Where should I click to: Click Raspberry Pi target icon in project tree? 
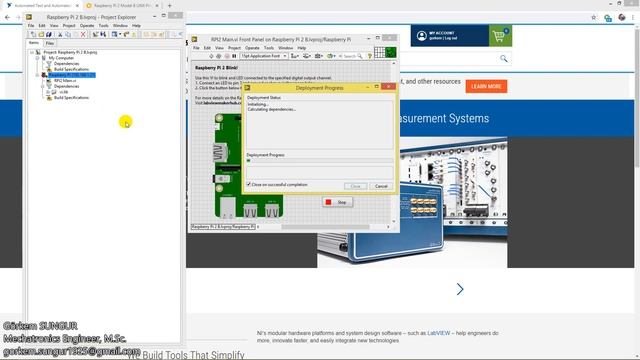[x=44, y=75]
